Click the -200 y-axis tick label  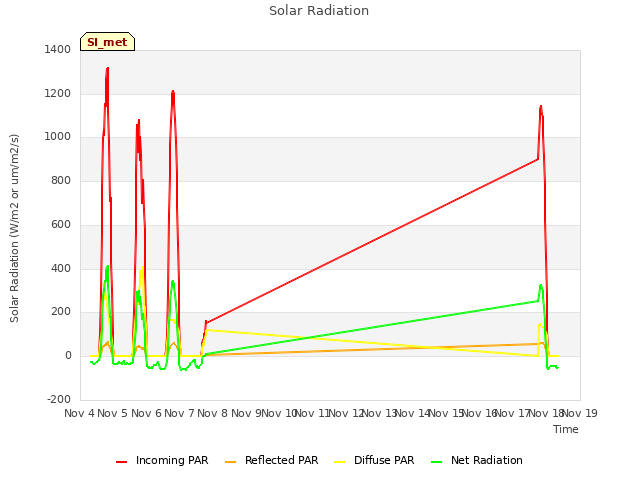click(x=59, y=399)
